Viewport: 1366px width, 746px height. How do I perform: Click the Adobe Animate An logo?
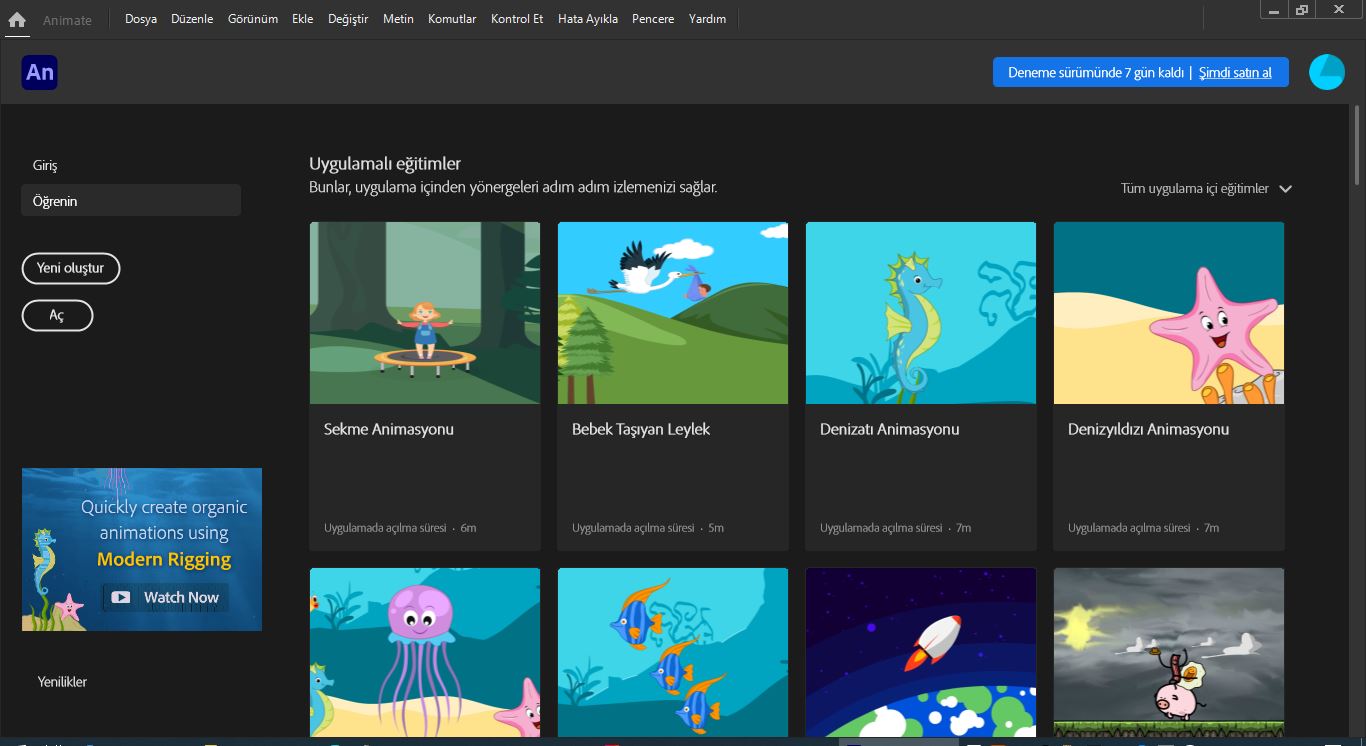40,72
